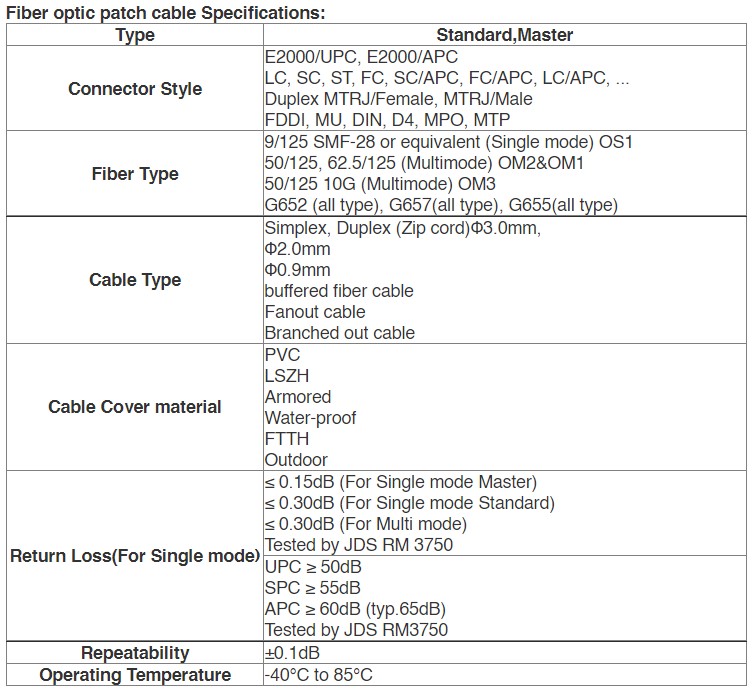Click the 'Fiber Type' row label
754x695 pixels.
coord(135,174)
